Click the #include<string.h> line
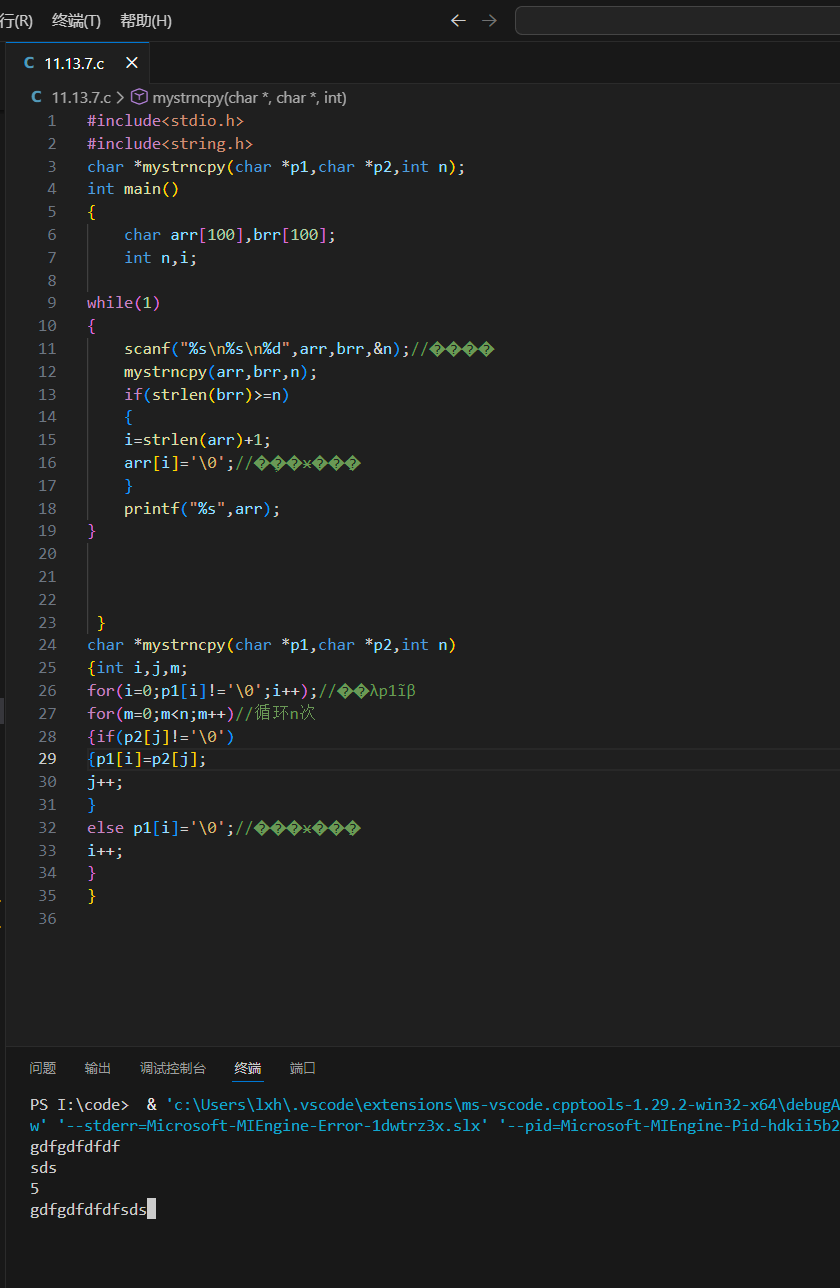Screen dimensions: 840x1288 (x=170, y=144)
